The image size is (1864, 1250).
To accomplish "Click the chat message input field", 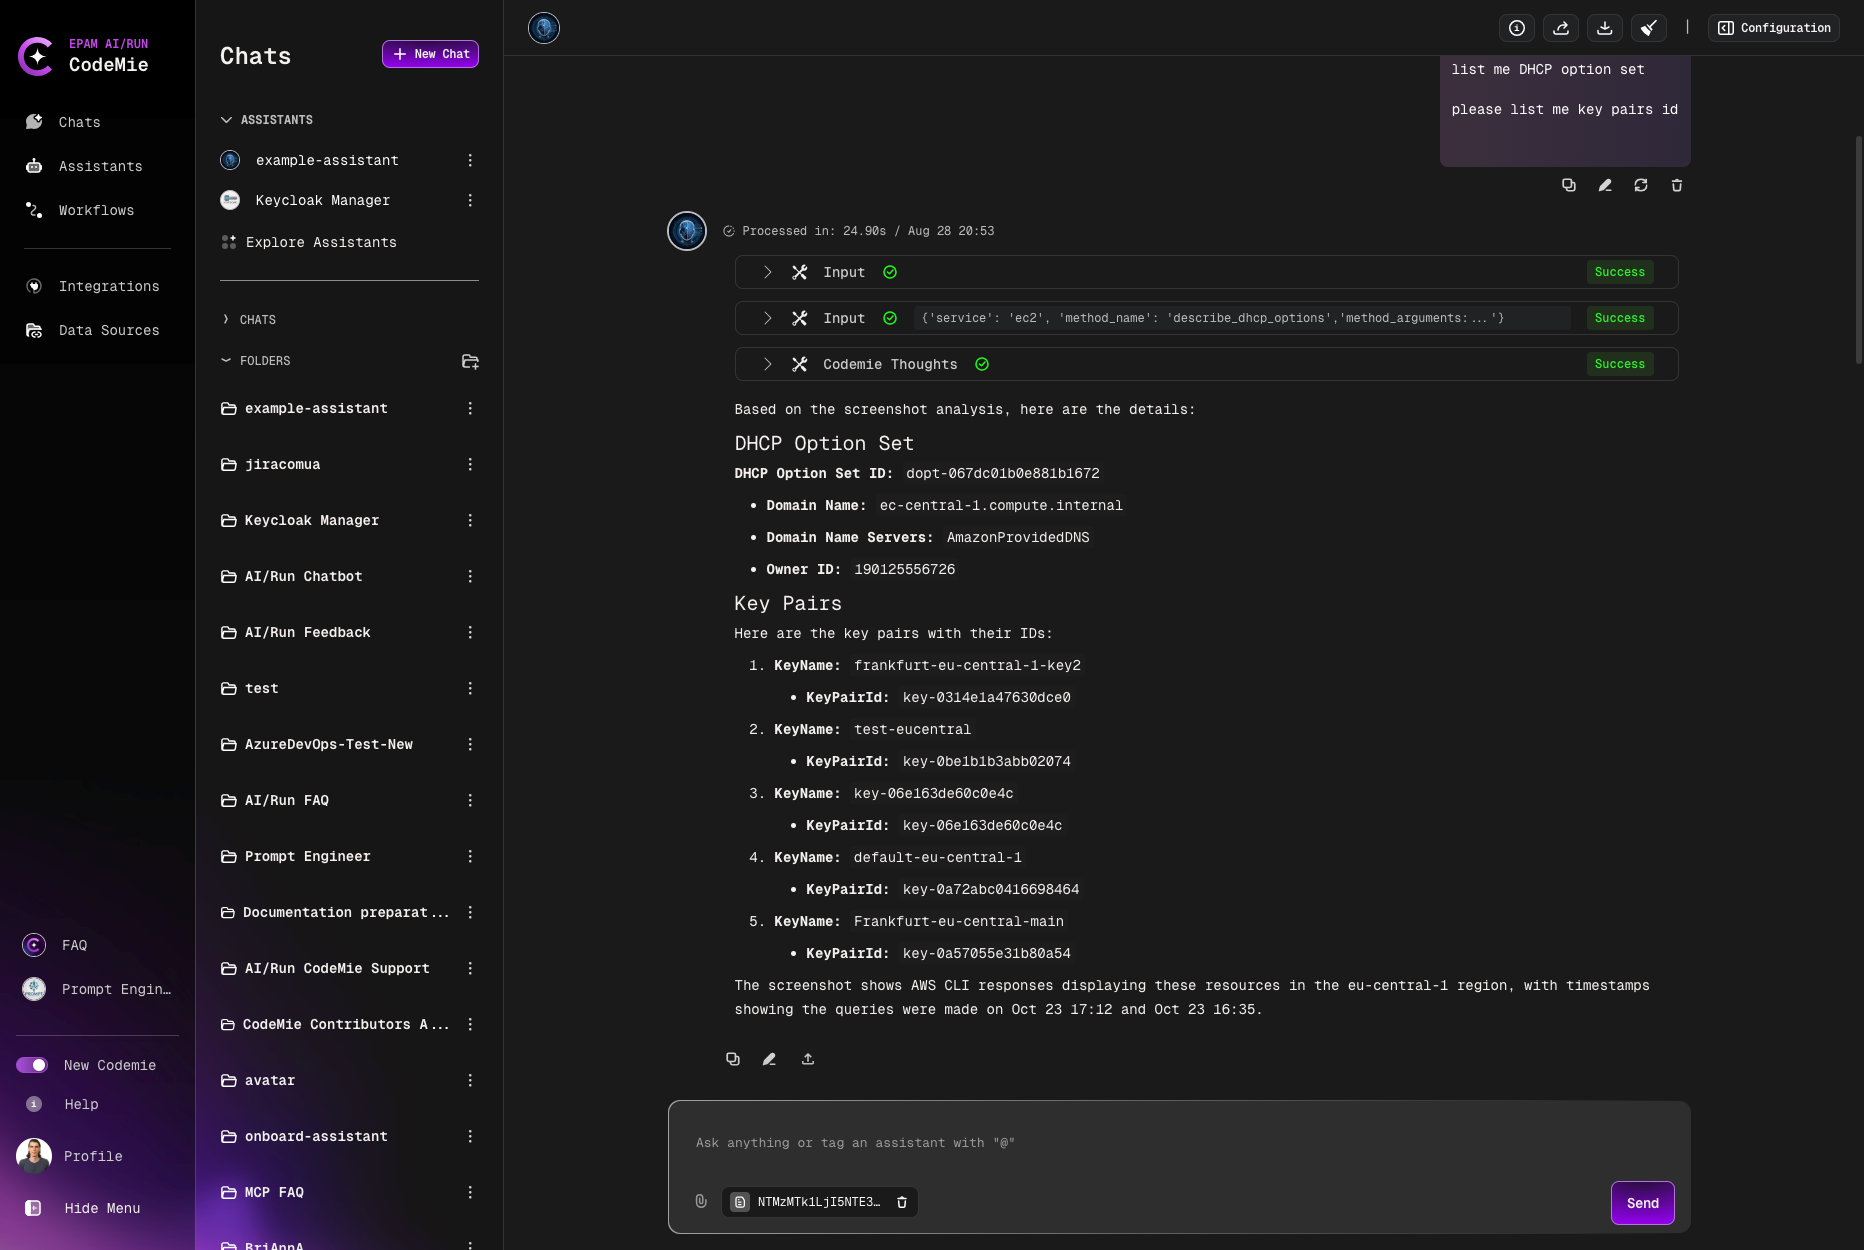I will tap(1100, 1142).
